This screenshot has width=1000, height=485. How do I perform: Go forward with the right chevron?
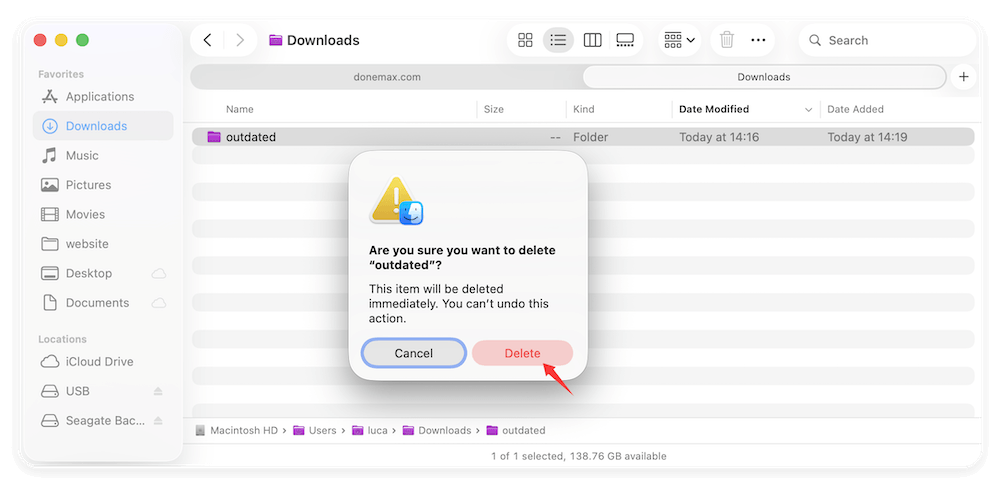[240, 40]
